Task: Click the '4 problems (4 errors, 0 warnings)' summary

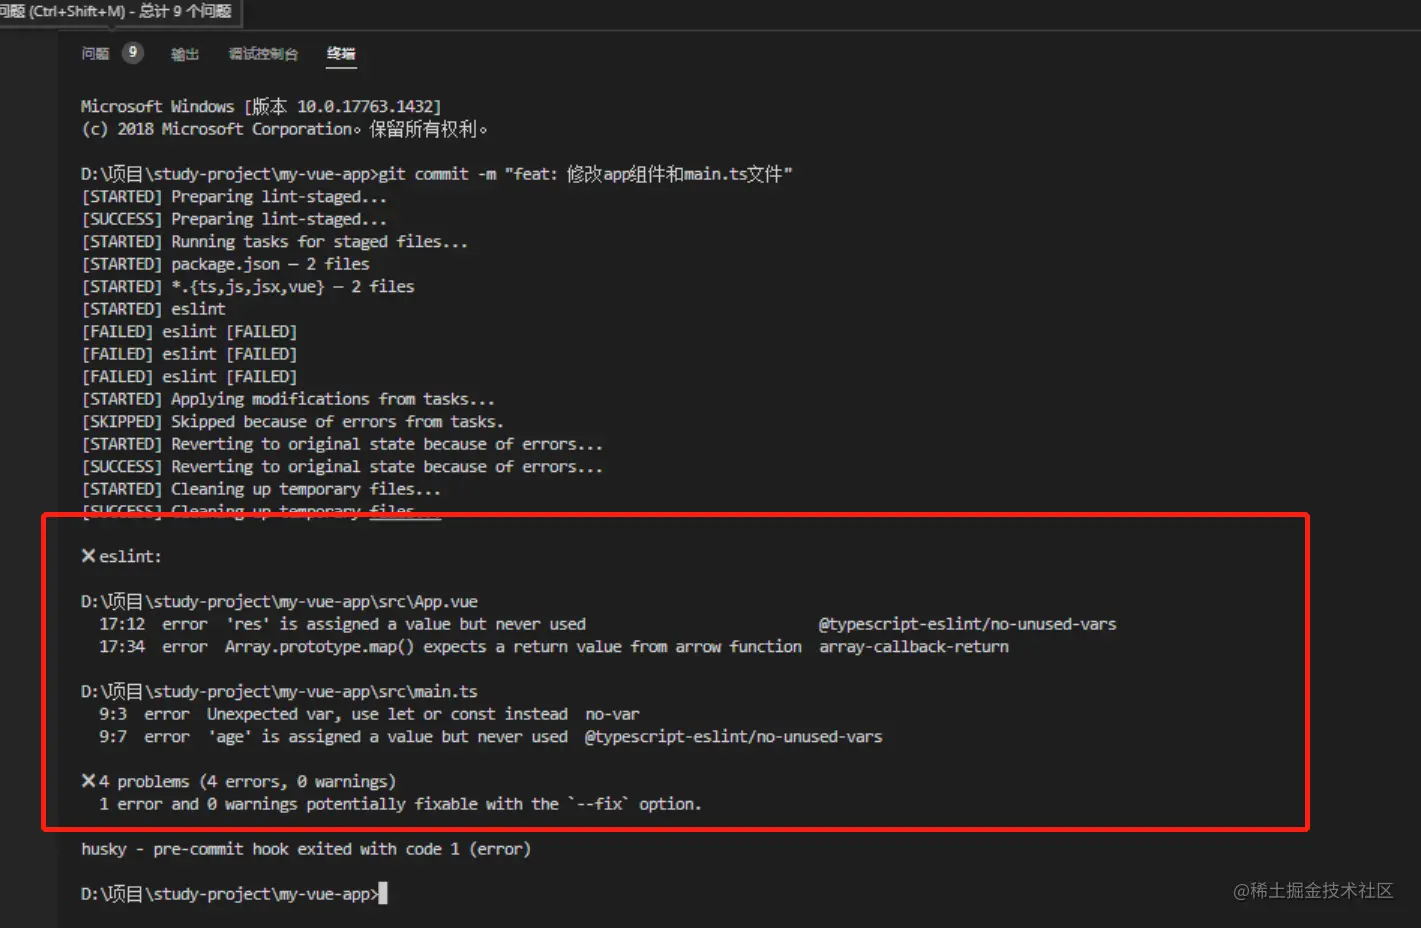Action: [239, 782]
